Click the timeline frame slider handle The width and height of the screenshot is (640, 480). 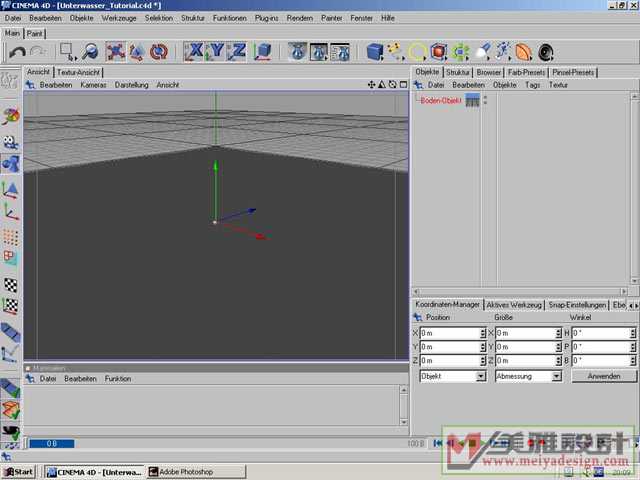51,444
